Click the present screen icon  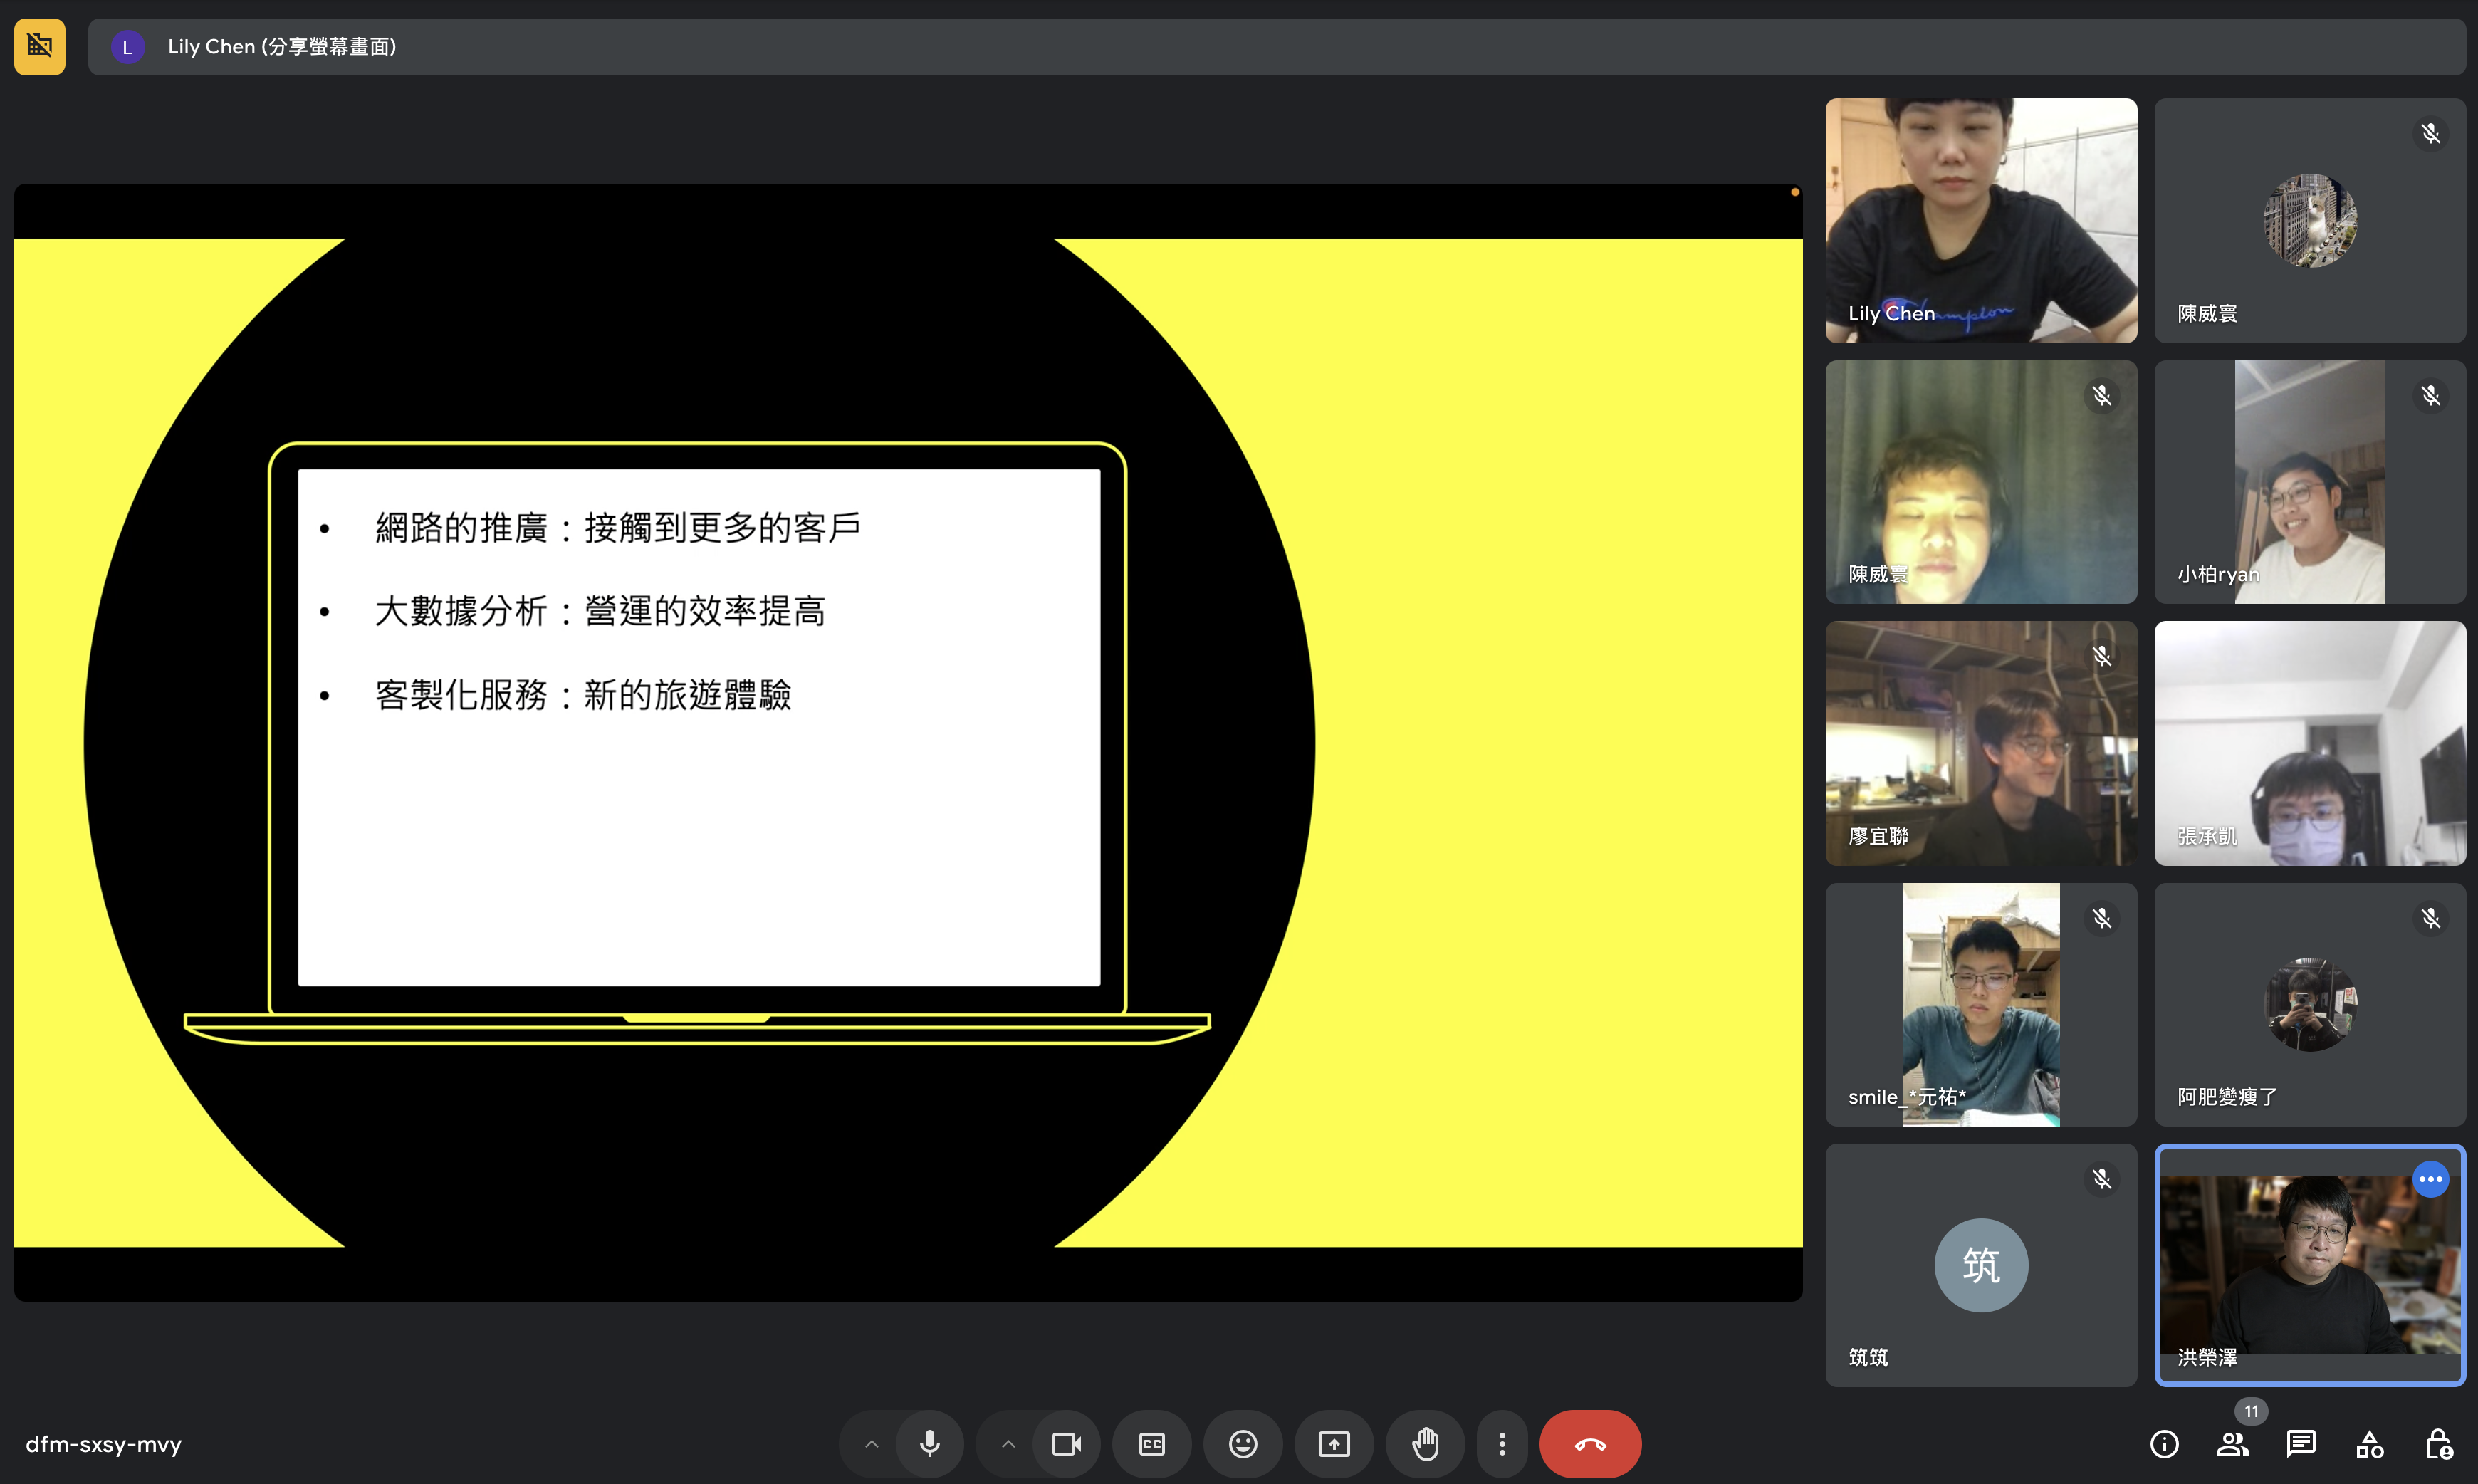pos(1333,1443)
